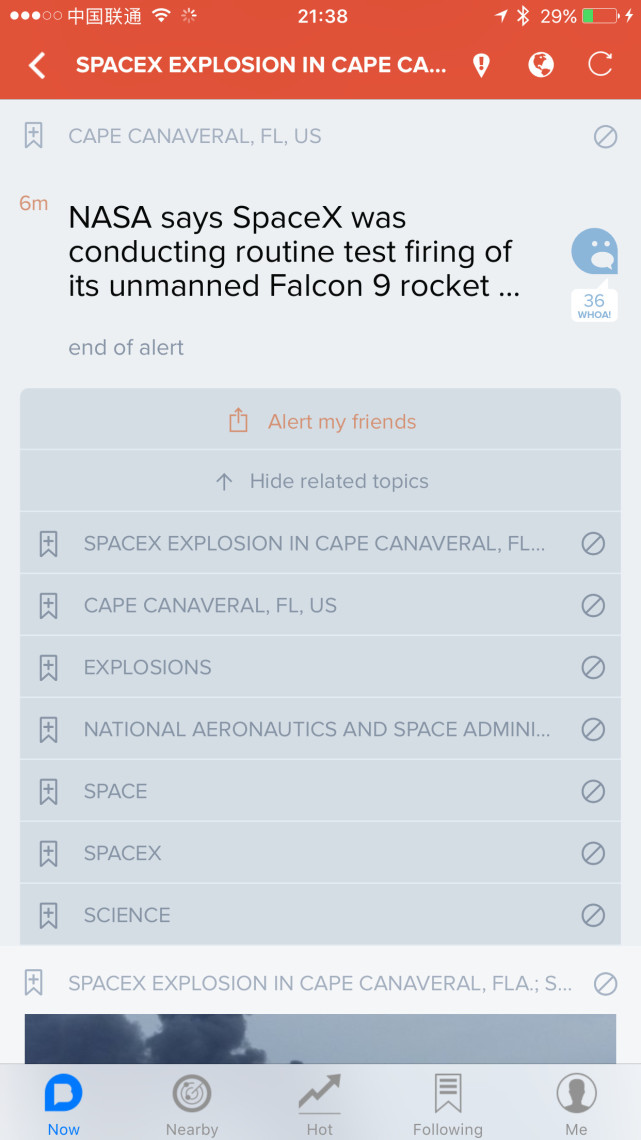Share via Alert my friends

click(321, 421)
